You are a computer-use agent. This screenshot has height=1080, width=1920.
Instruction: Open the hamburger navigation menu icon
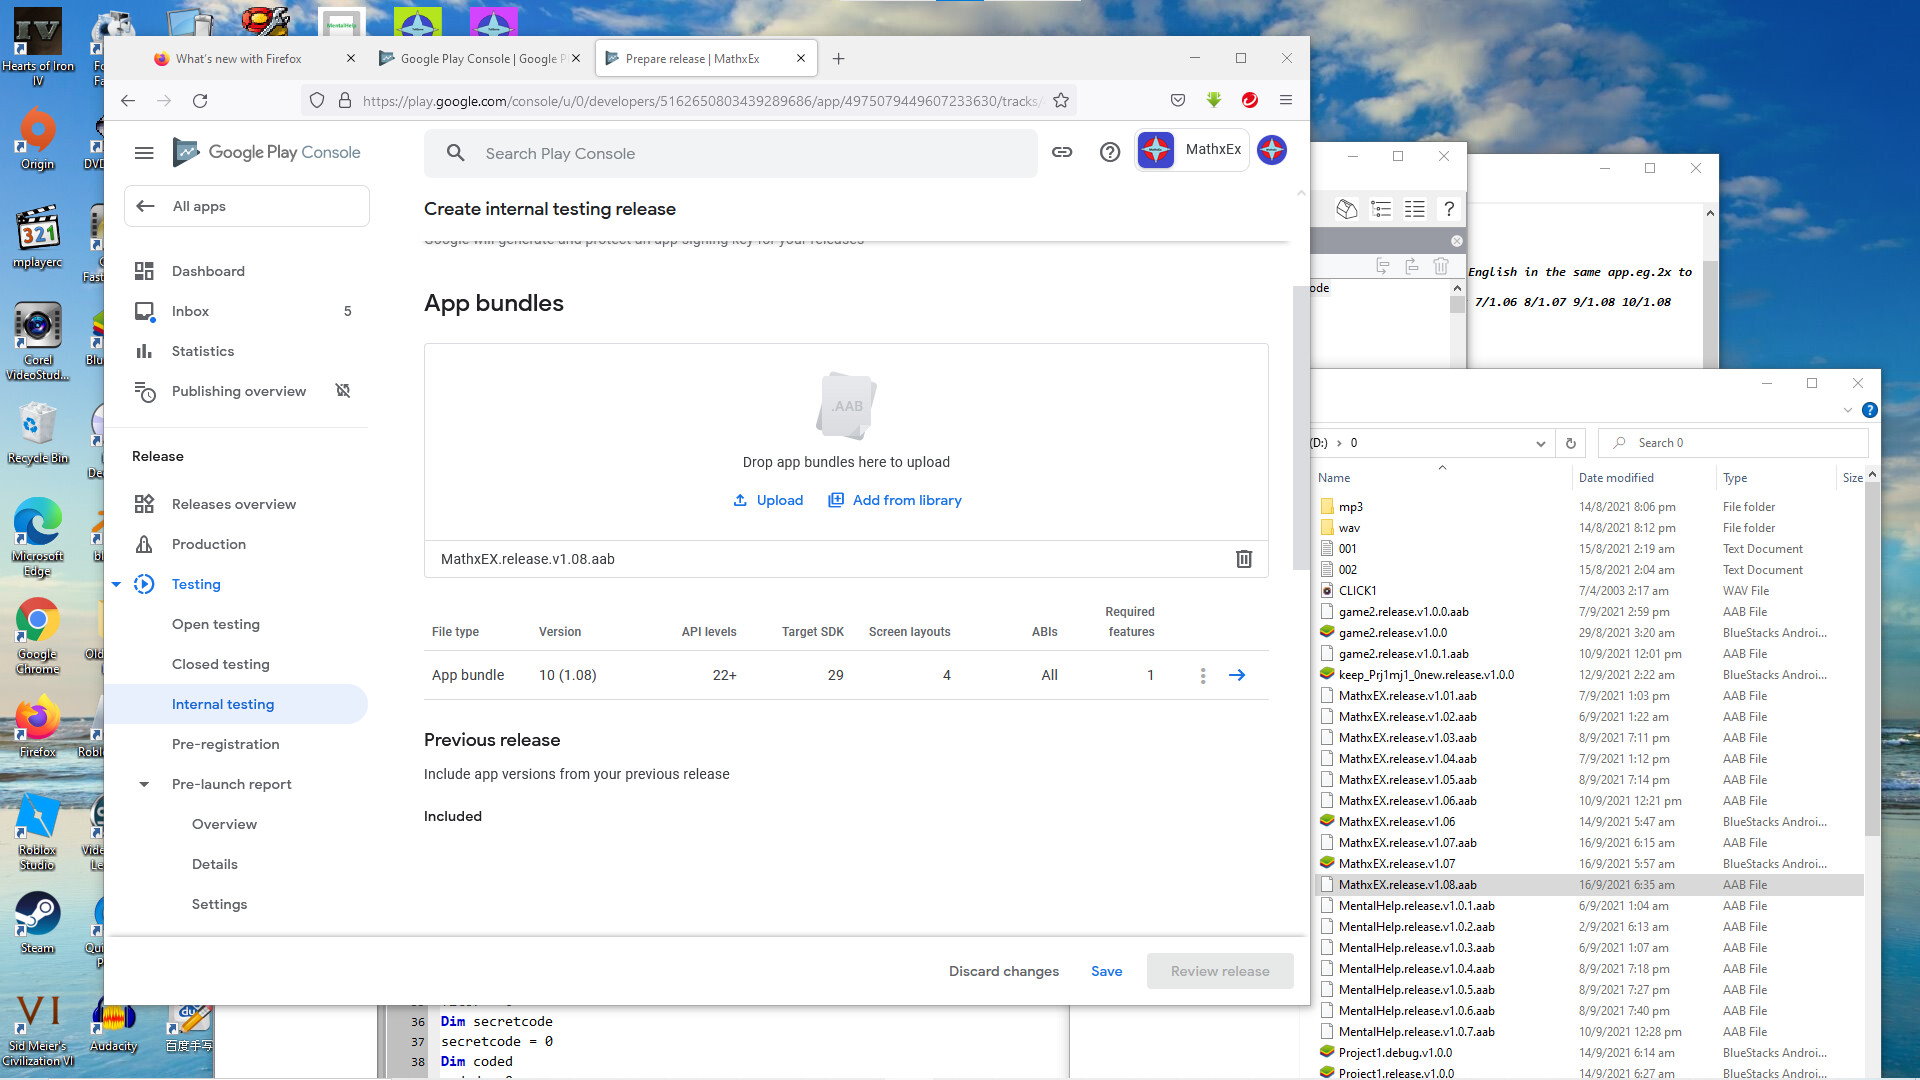pyautogui.click(x=144, y=153)
